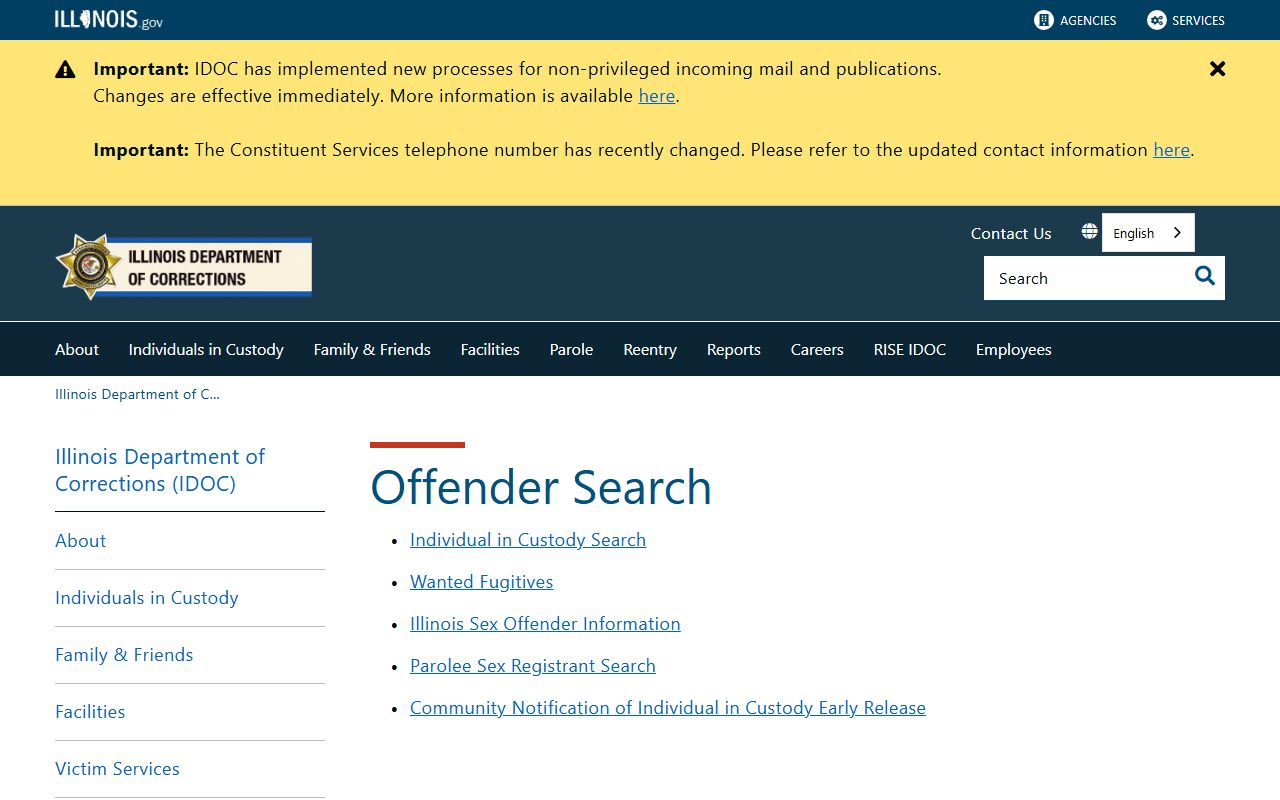Screen dimensions: 1280x800
Task: Open Reports nav menu
Action: click(x=734, y=349)
